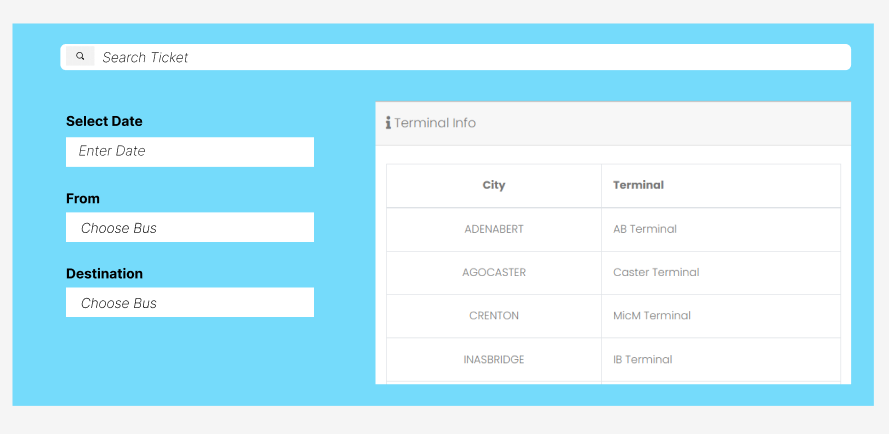Select the CRENTON city cell
Image resolution: width=889 pixels, height=434 pixels.
click(x=494, y=316)
